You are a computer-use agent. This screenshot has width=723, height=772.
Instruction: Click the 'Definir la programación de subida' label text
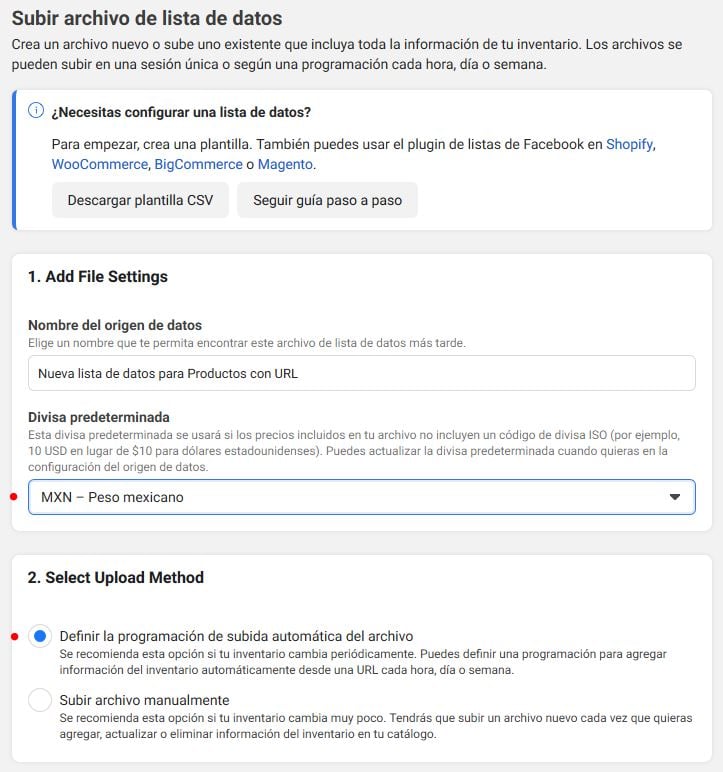(x=236, y=636)
